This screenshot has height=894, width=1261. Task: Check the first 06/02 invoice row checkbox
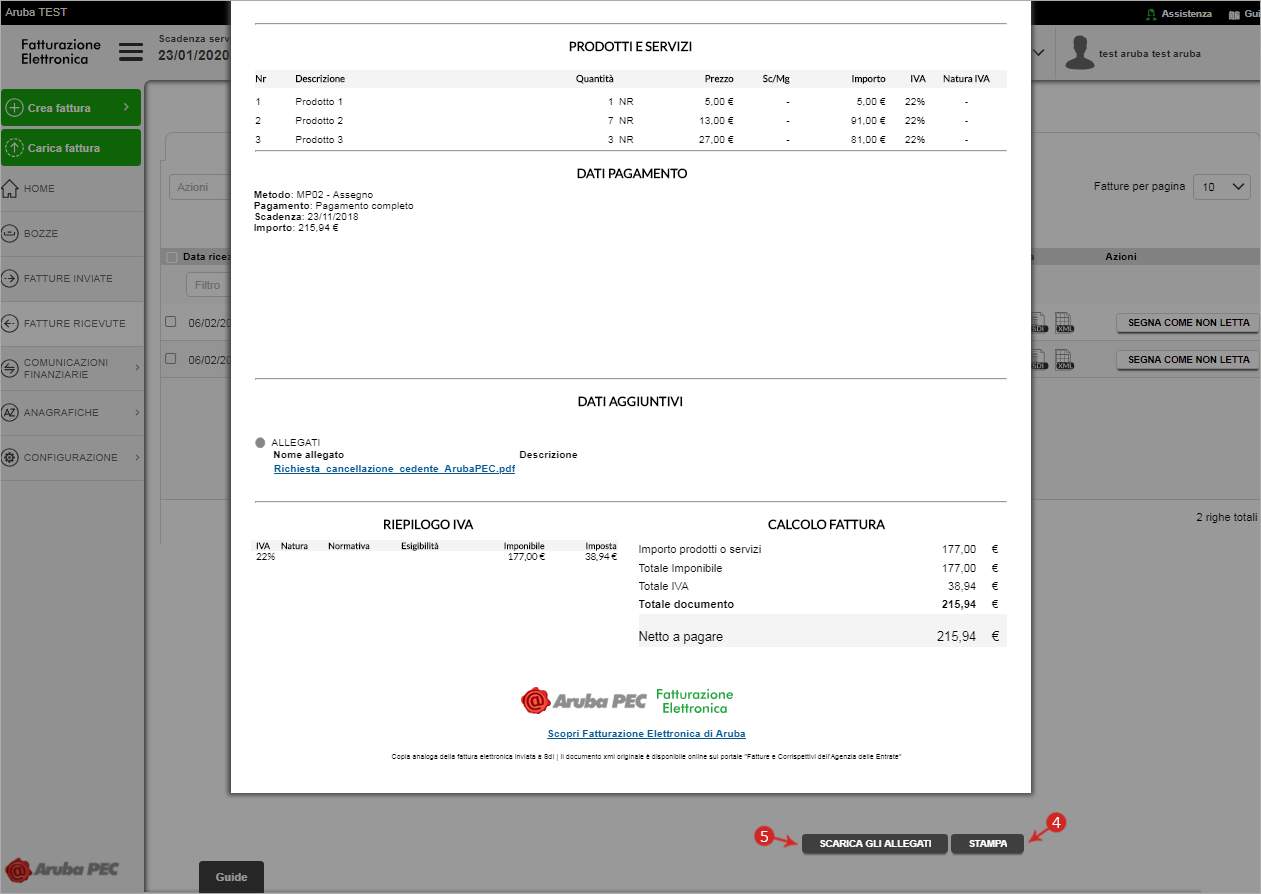point(170,322)
